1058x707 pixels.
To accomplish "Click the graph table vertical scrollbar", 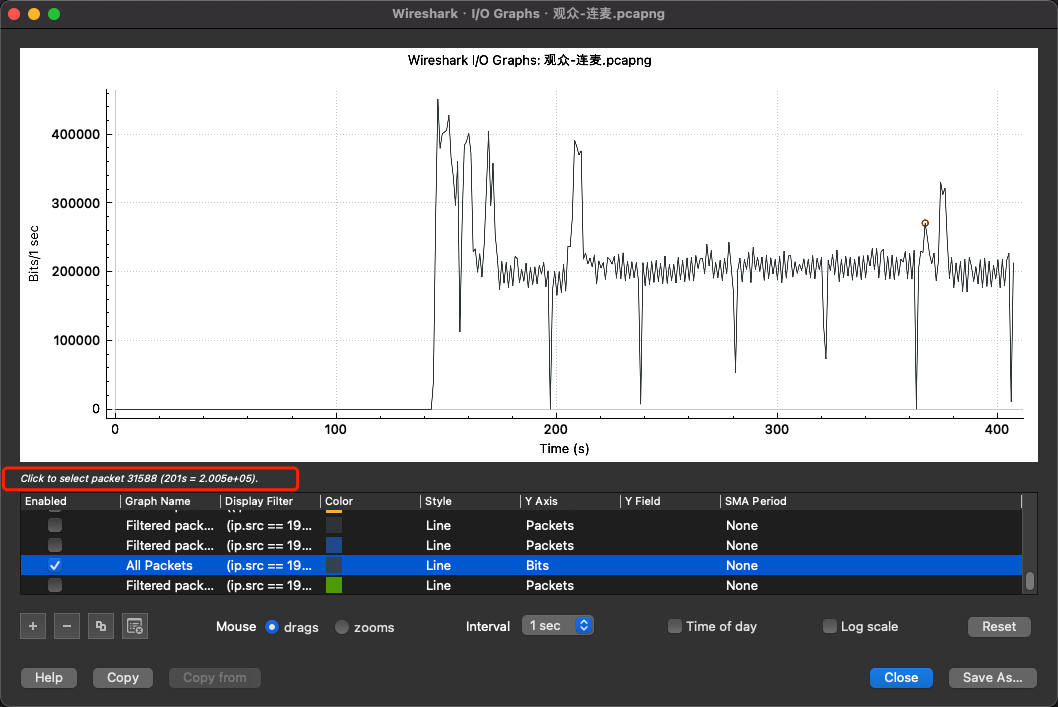I will [x=1030, y=580].
